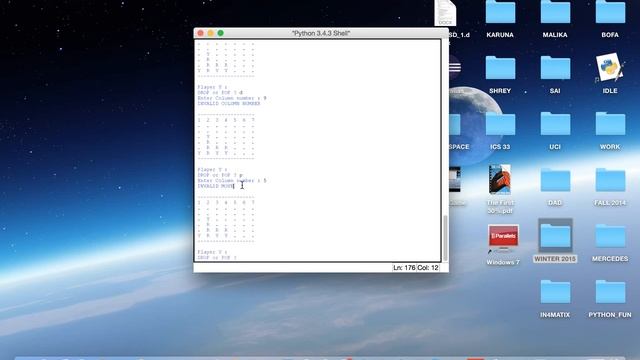Select the DOCX document icon at the top
The height and width of the screenshot is (360, 640).
[x=445, y=12]
